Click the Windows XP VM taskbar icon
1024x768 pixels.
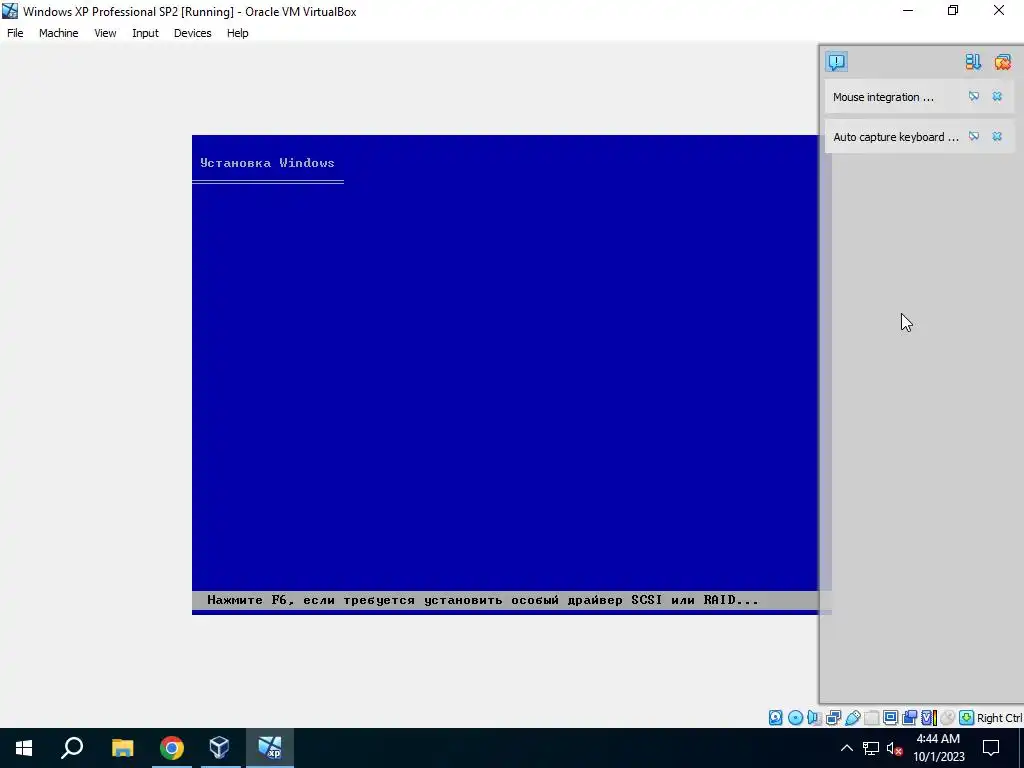pyautogui.click(x=270, y=748)
